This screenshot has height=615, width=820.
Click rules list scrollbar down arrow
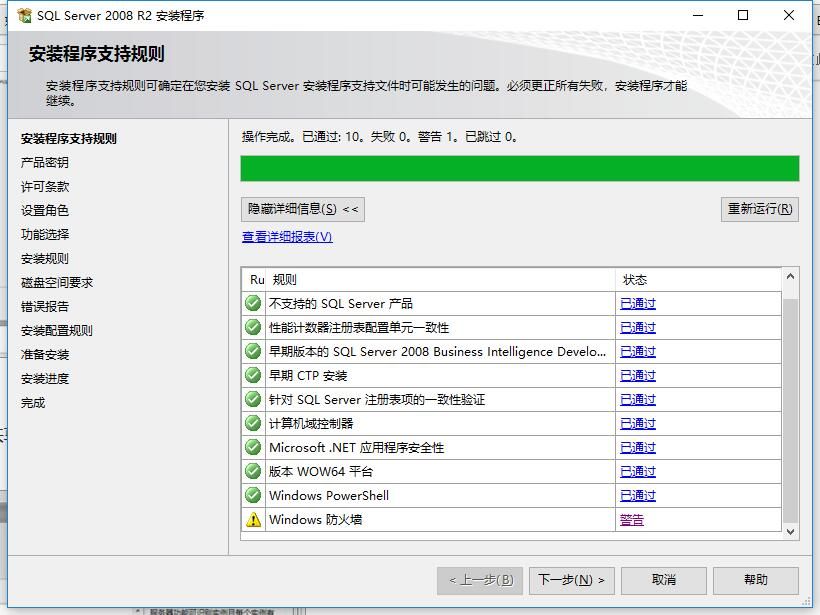click(x=790, y=532)
